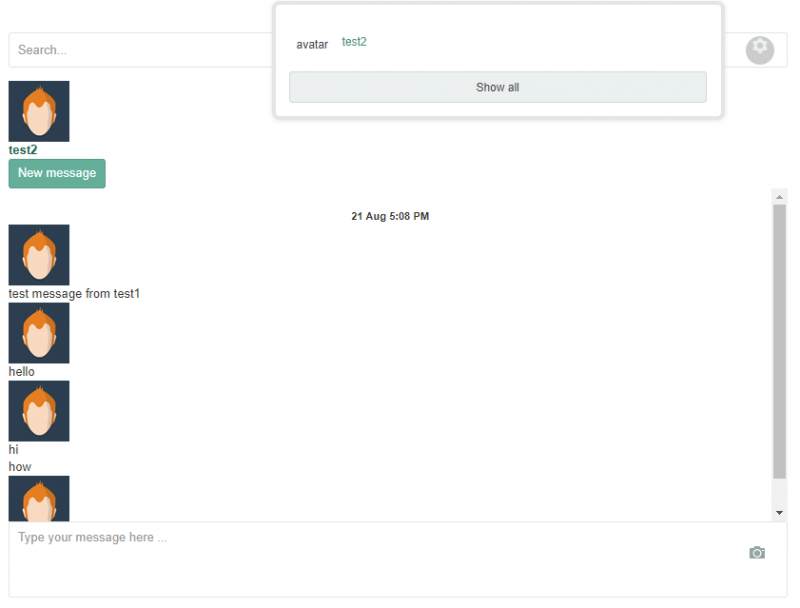The width and height of the screenshot is (800, 608).
Task: Click avatar above the 'hi' message
Action: (39, 411)
